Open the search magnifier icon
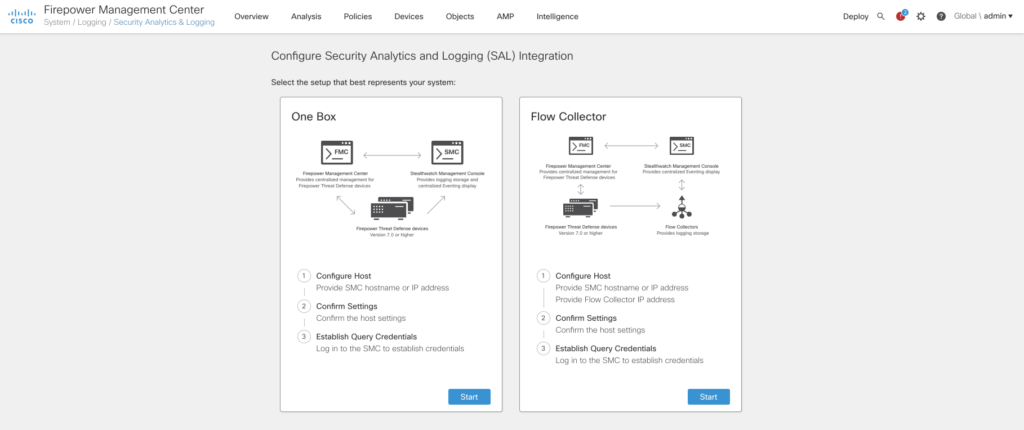The image size is (1024, 430). (x=881, y=16)
